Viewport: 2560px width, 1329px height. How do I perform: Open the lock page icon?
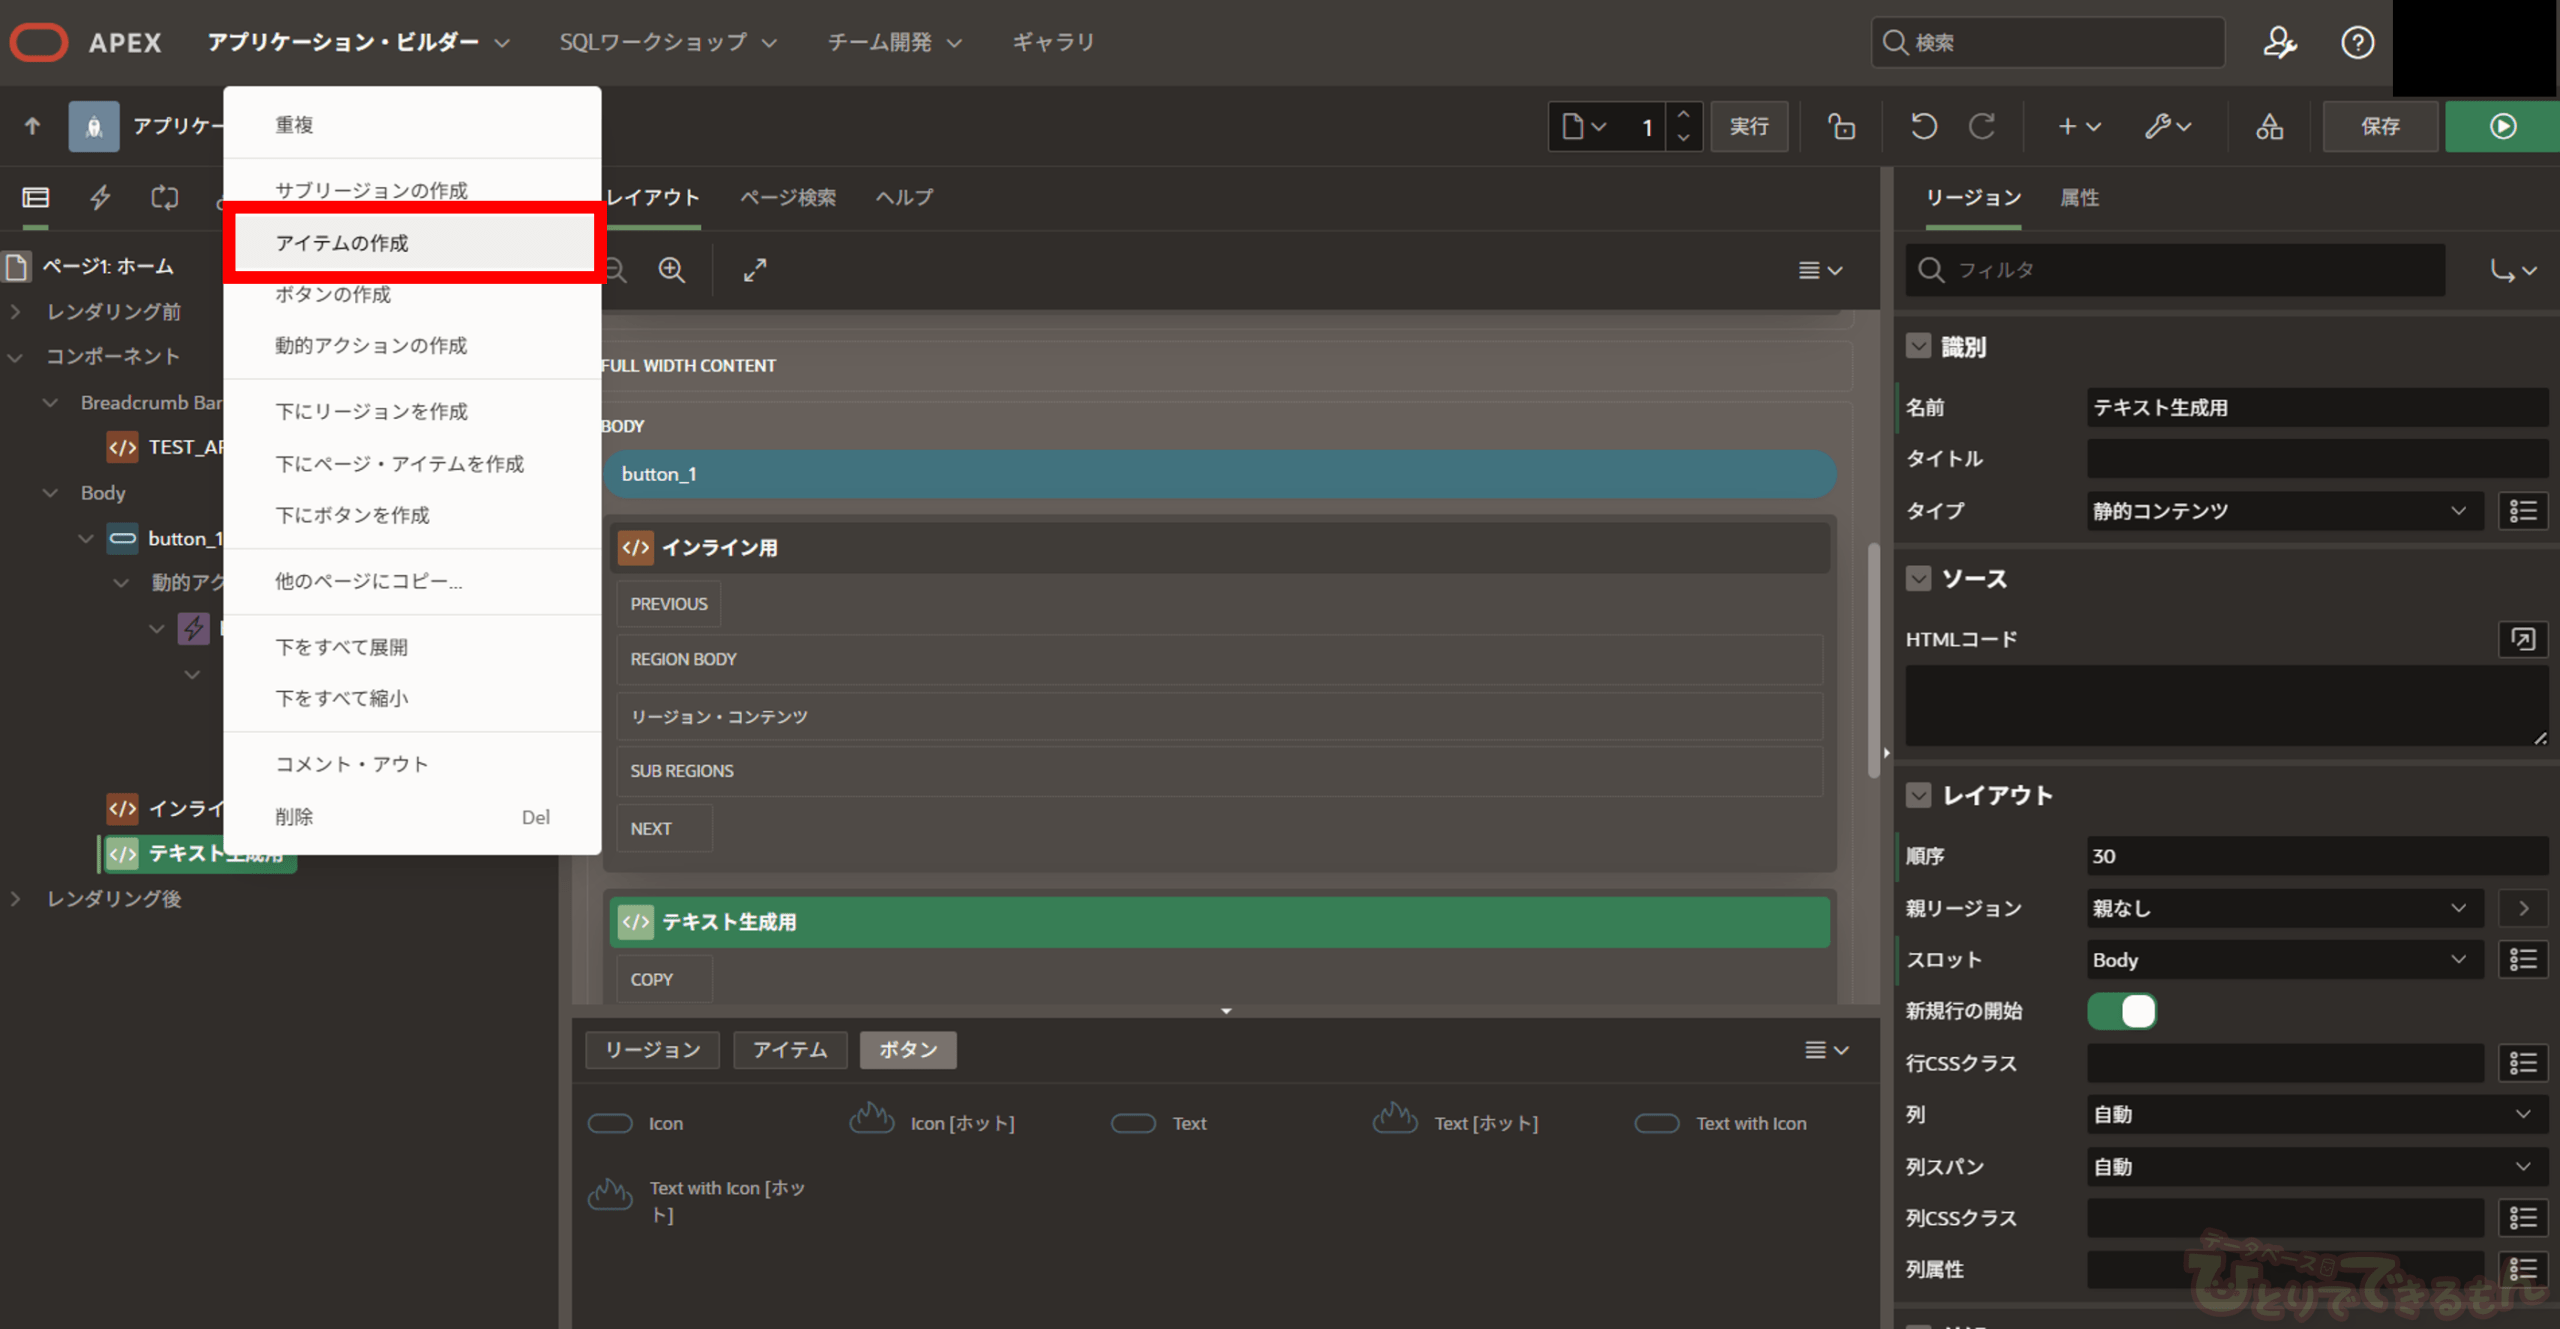click(1841, 127)
